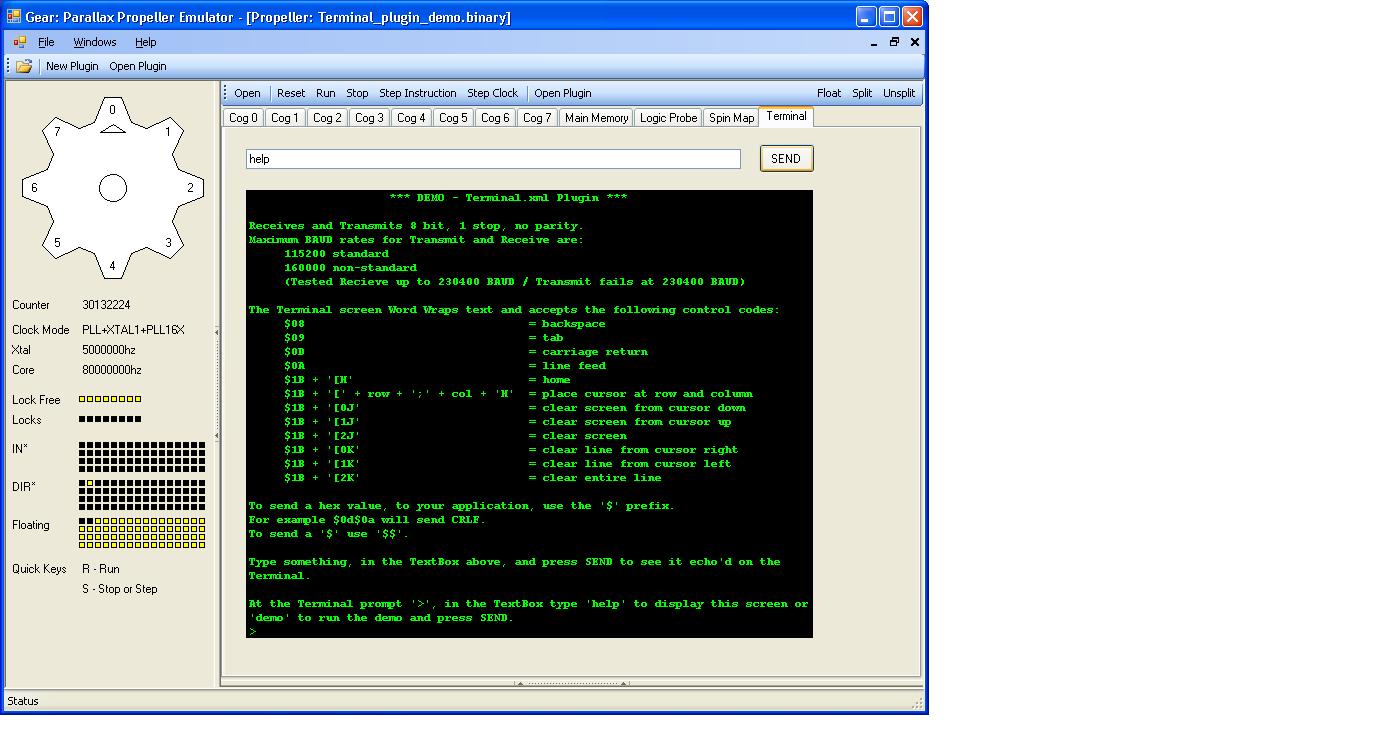Reset the Propeller emulator

pos(290,92)
